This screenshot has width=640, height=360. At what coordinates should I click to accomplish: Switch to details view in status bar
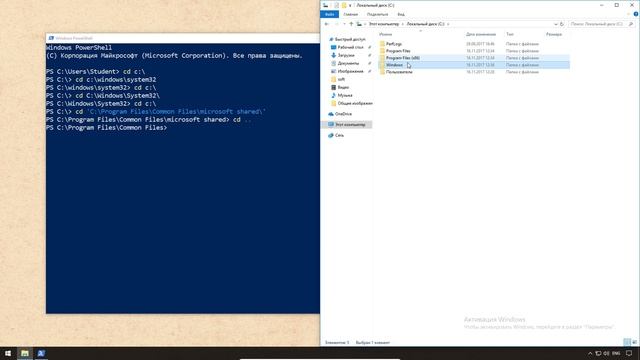pos(627,342)
